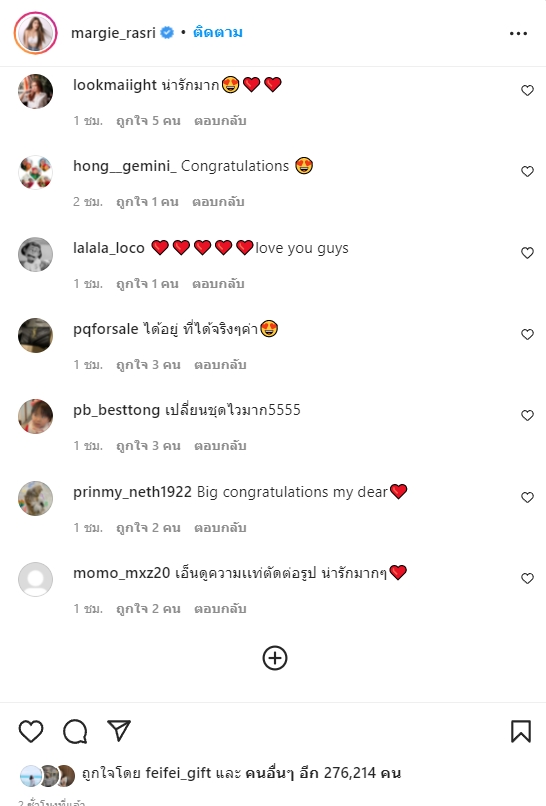Open the margie_rasri username link
Screen dimensions: 546x806
[113, 33]
